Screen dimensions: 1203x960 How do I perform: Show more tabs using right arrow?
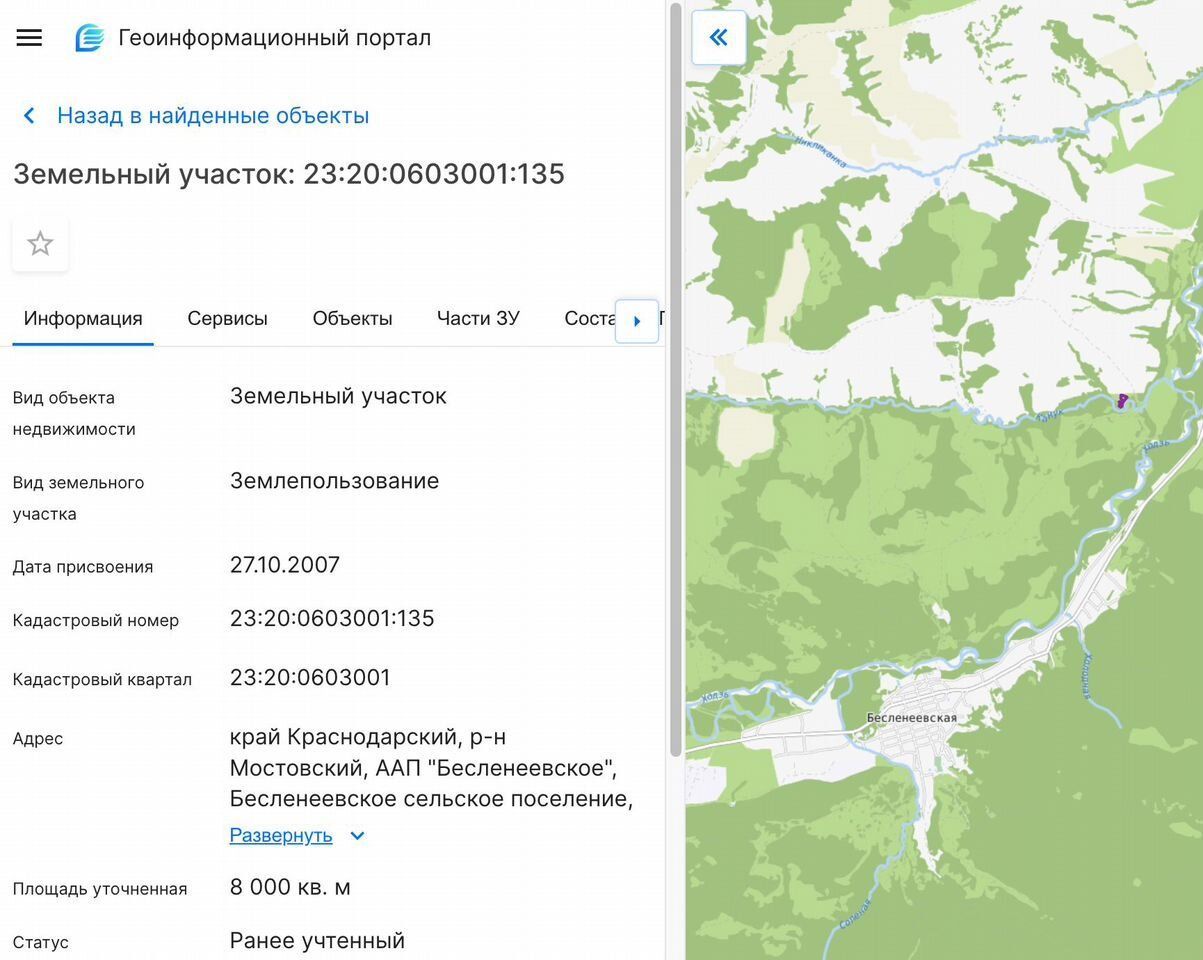(x=637, y=321)
